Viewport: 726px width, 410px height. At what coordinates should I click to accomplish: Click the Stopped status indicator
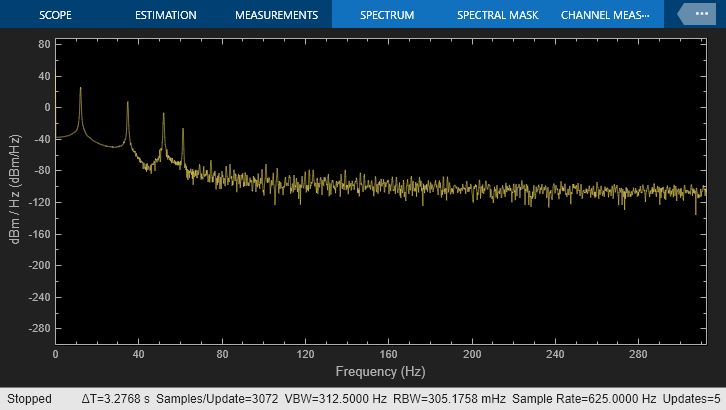pos(29,399)
